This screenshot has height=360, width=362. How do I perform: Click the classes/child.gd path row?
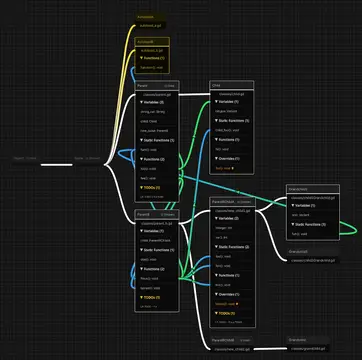click(232, 94)
